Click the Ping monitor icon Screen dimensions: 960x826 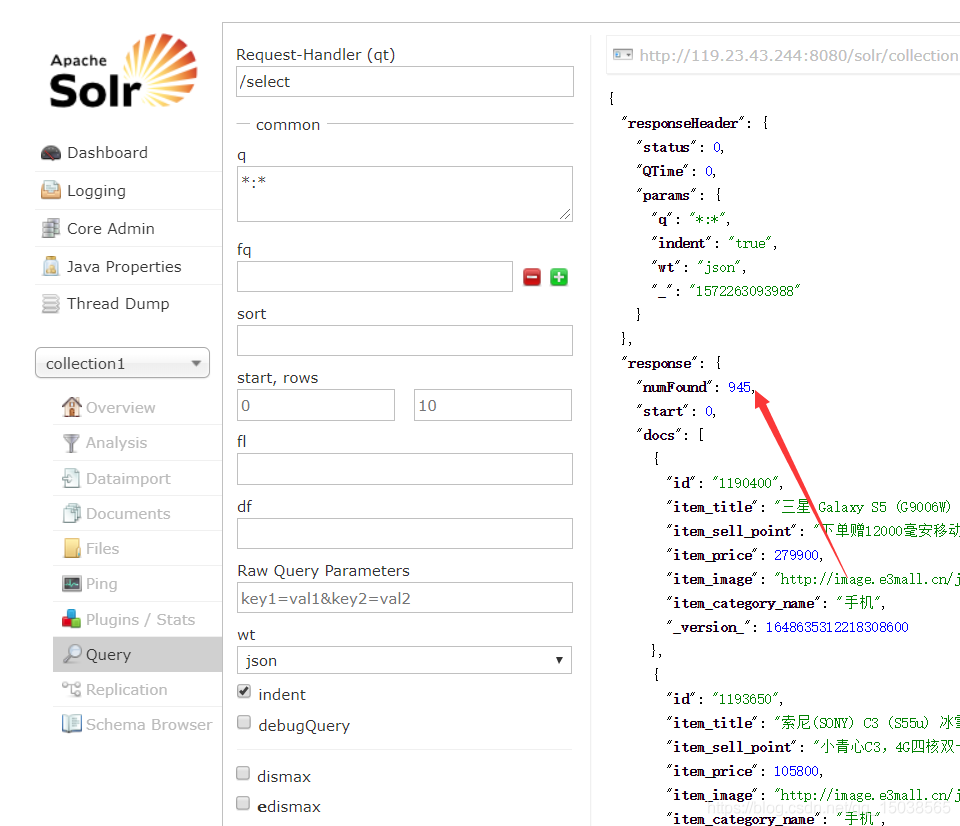tap(72, 584)
